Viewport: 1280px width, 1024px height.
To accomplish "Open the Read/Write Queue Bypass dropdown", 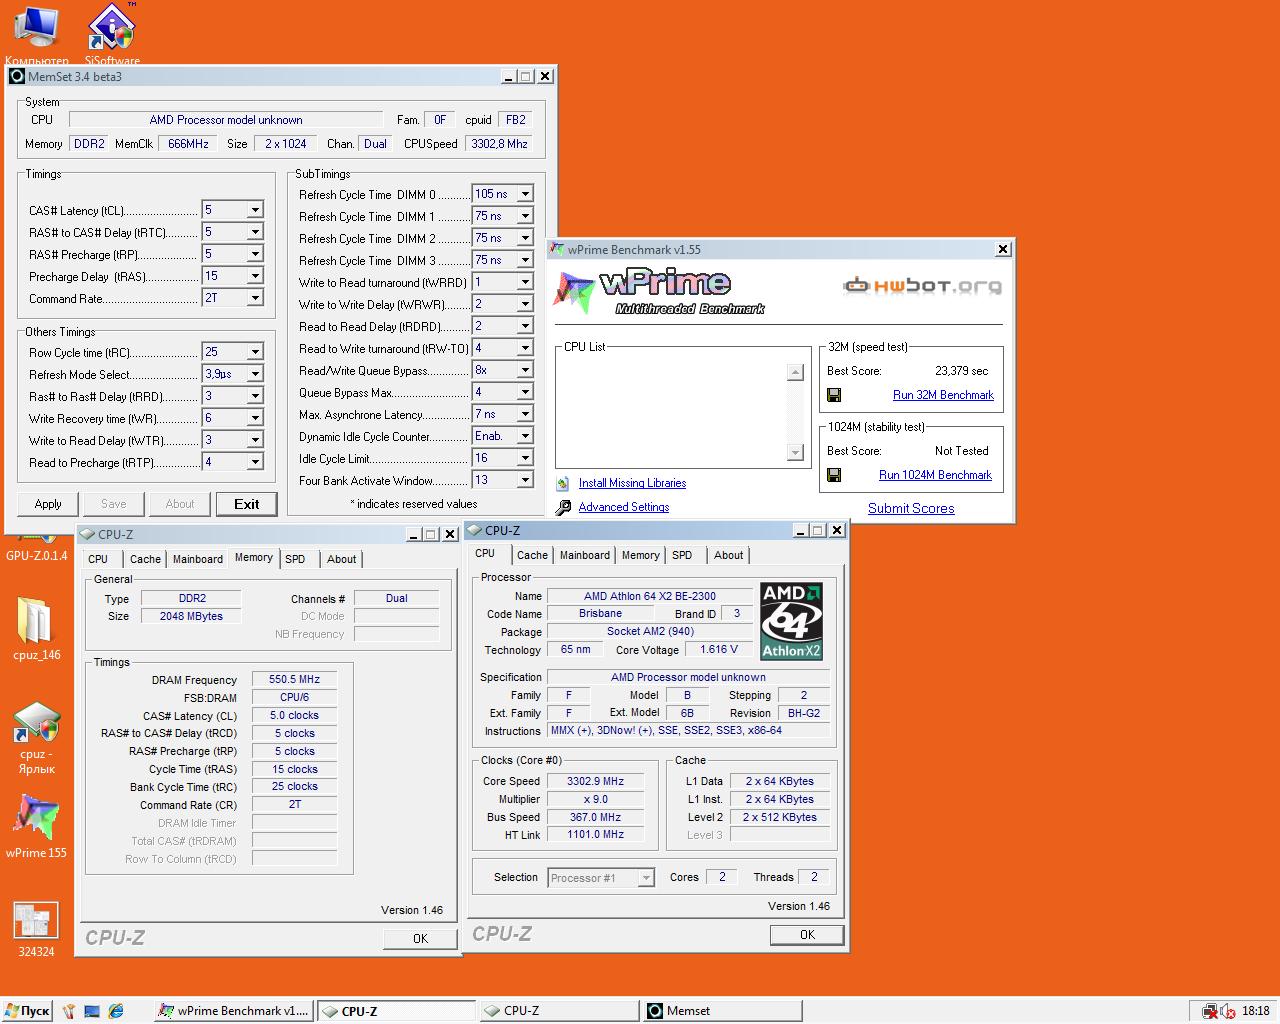I will click(x=525, y=370).
